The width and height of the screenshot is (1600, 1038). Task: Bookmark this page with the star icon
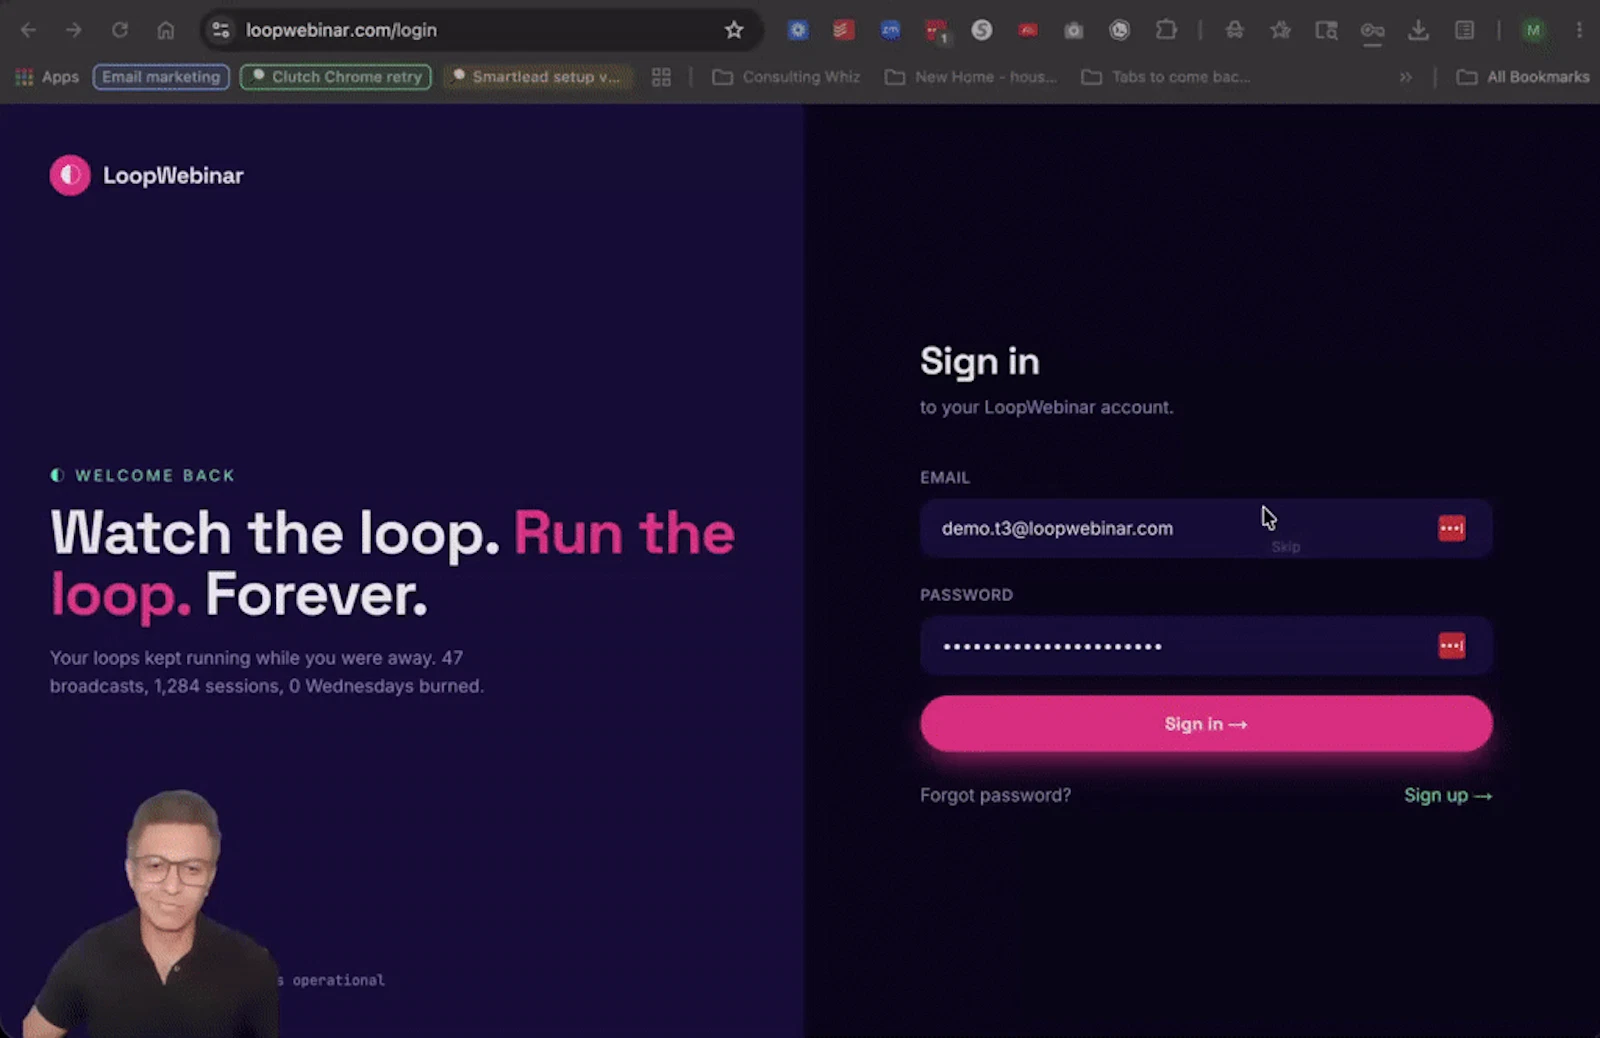click(734, 30)
